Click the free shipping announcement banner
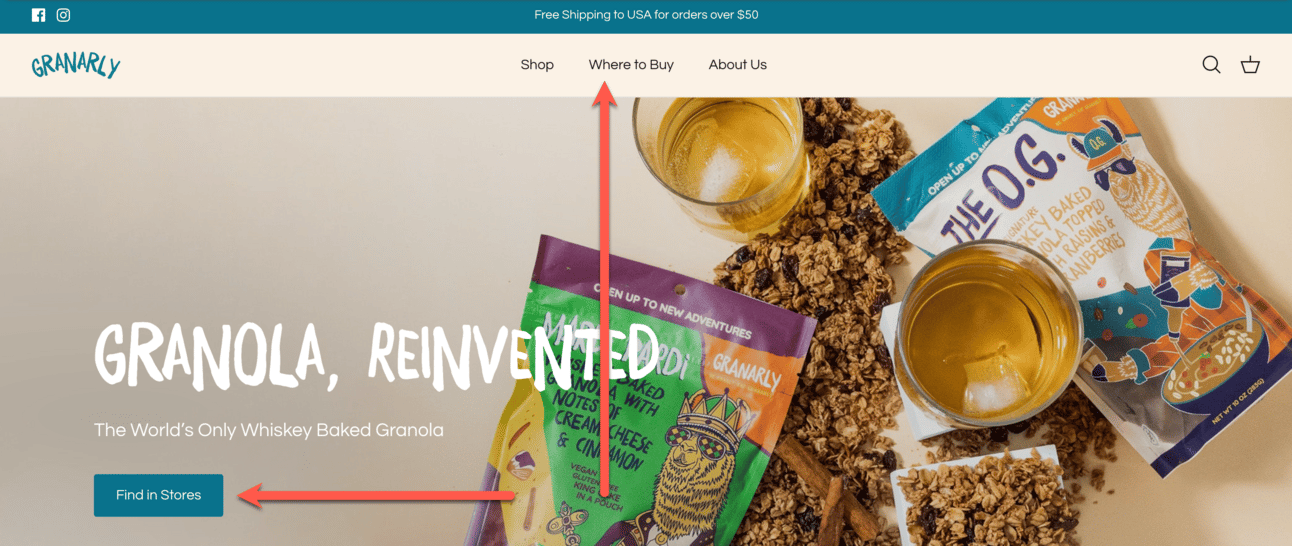 point(646,15)
